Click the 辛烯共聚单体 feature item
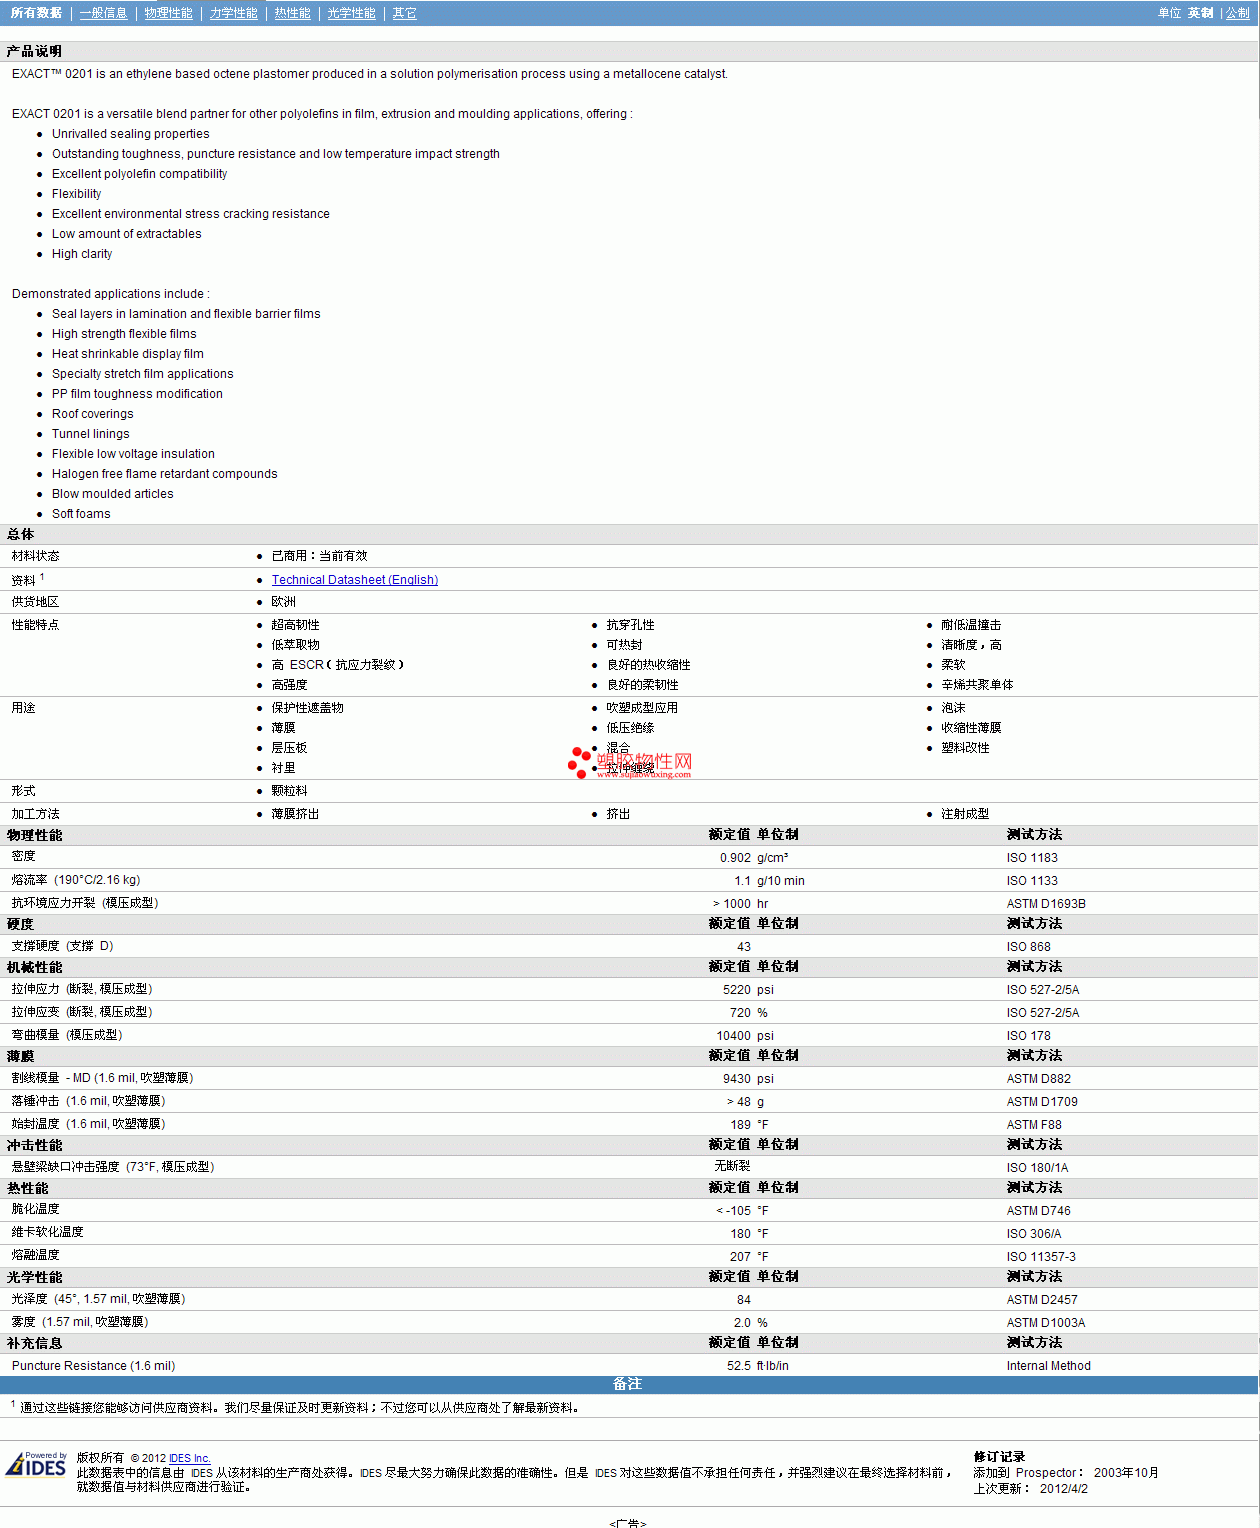The width and height of the screenshot is (1260, 1528). point(977,685)
